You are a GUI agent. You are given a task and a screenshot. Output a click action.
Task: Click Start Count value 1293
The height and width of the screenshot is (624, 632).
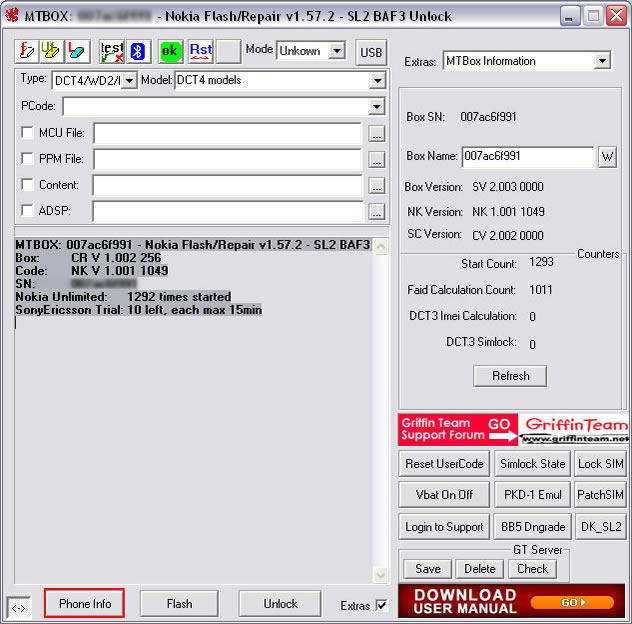541,262
